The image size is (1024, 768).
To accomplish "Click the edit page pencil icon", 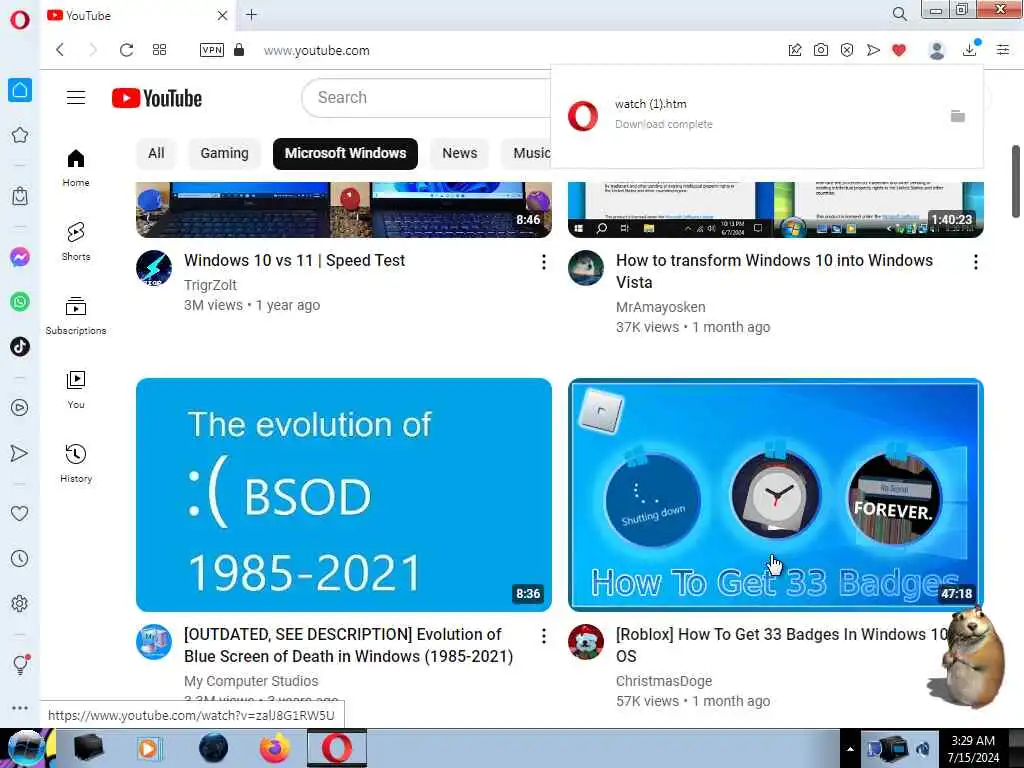I will (795, 50).
